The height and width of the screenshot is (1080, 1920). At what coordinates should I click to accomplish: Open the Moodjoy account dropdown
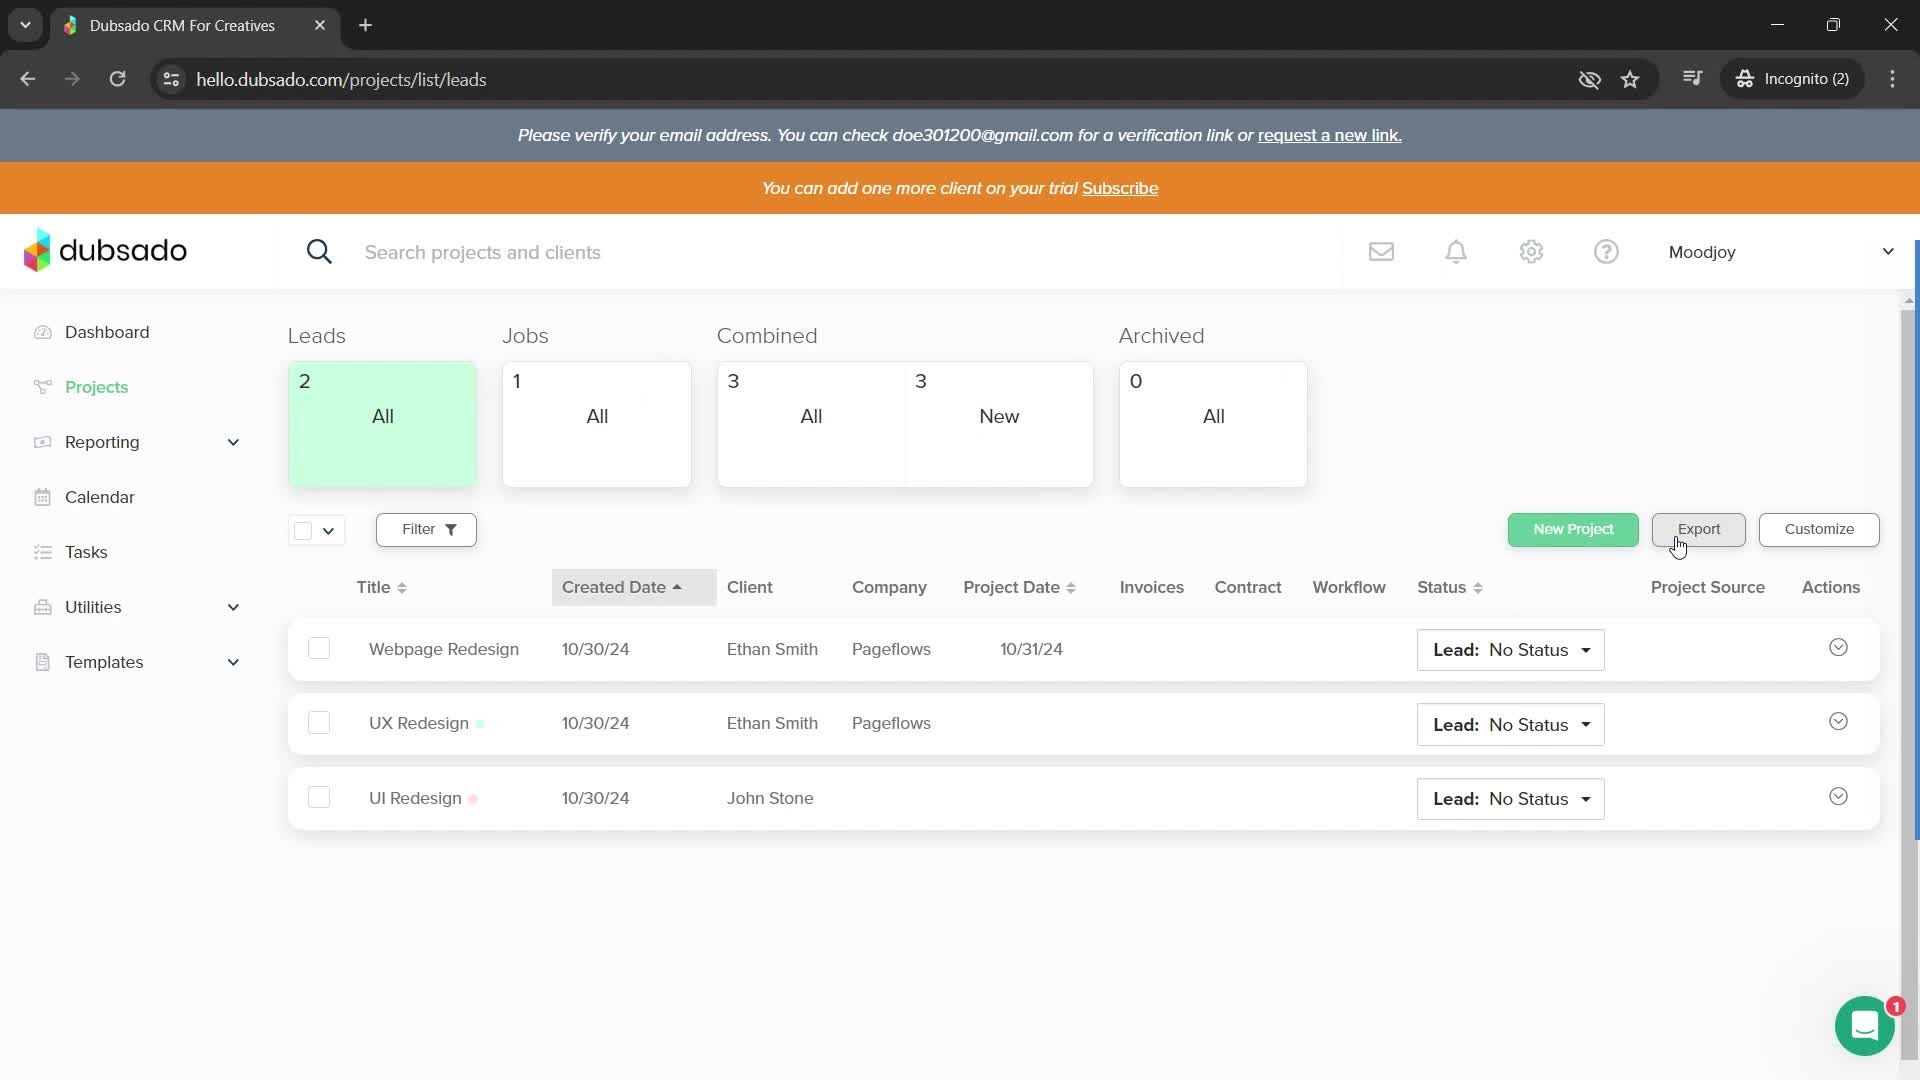tap(1781, 252)
